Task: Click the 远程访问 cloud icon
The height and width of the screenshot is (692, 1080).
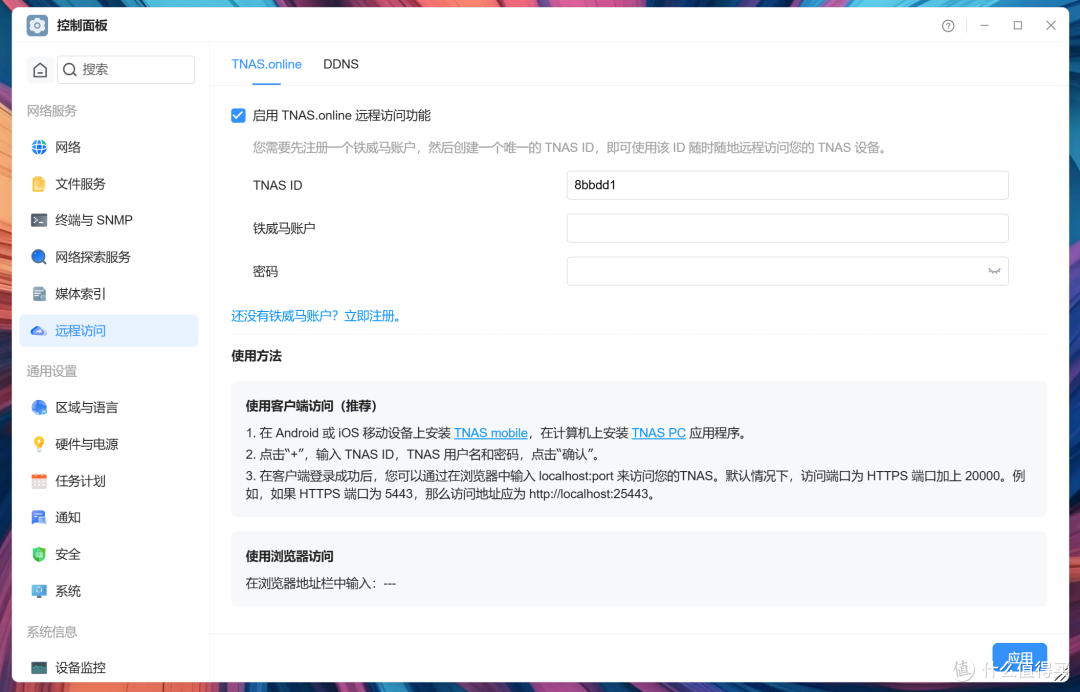Action: 39,331
